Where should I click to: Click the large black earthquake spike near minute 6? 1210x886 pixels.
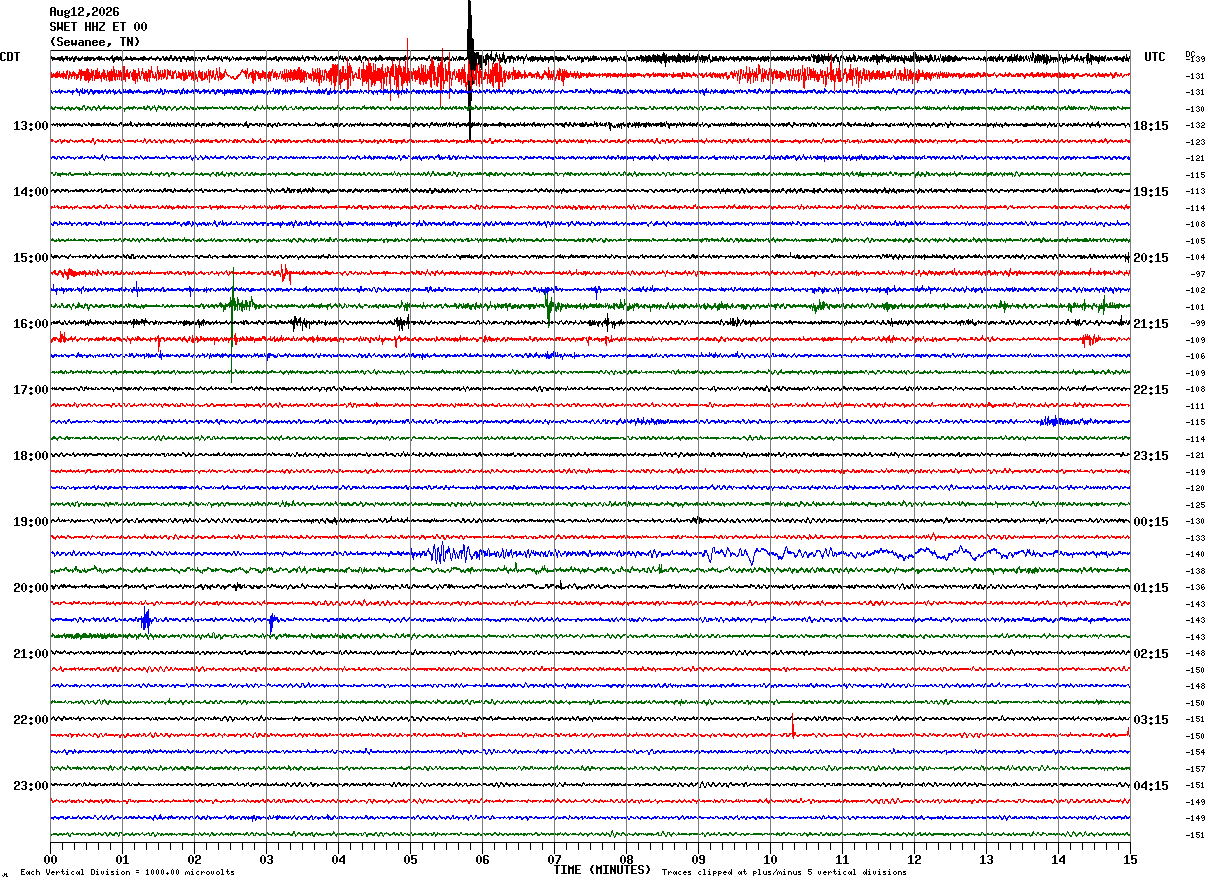tap(470, 70)
